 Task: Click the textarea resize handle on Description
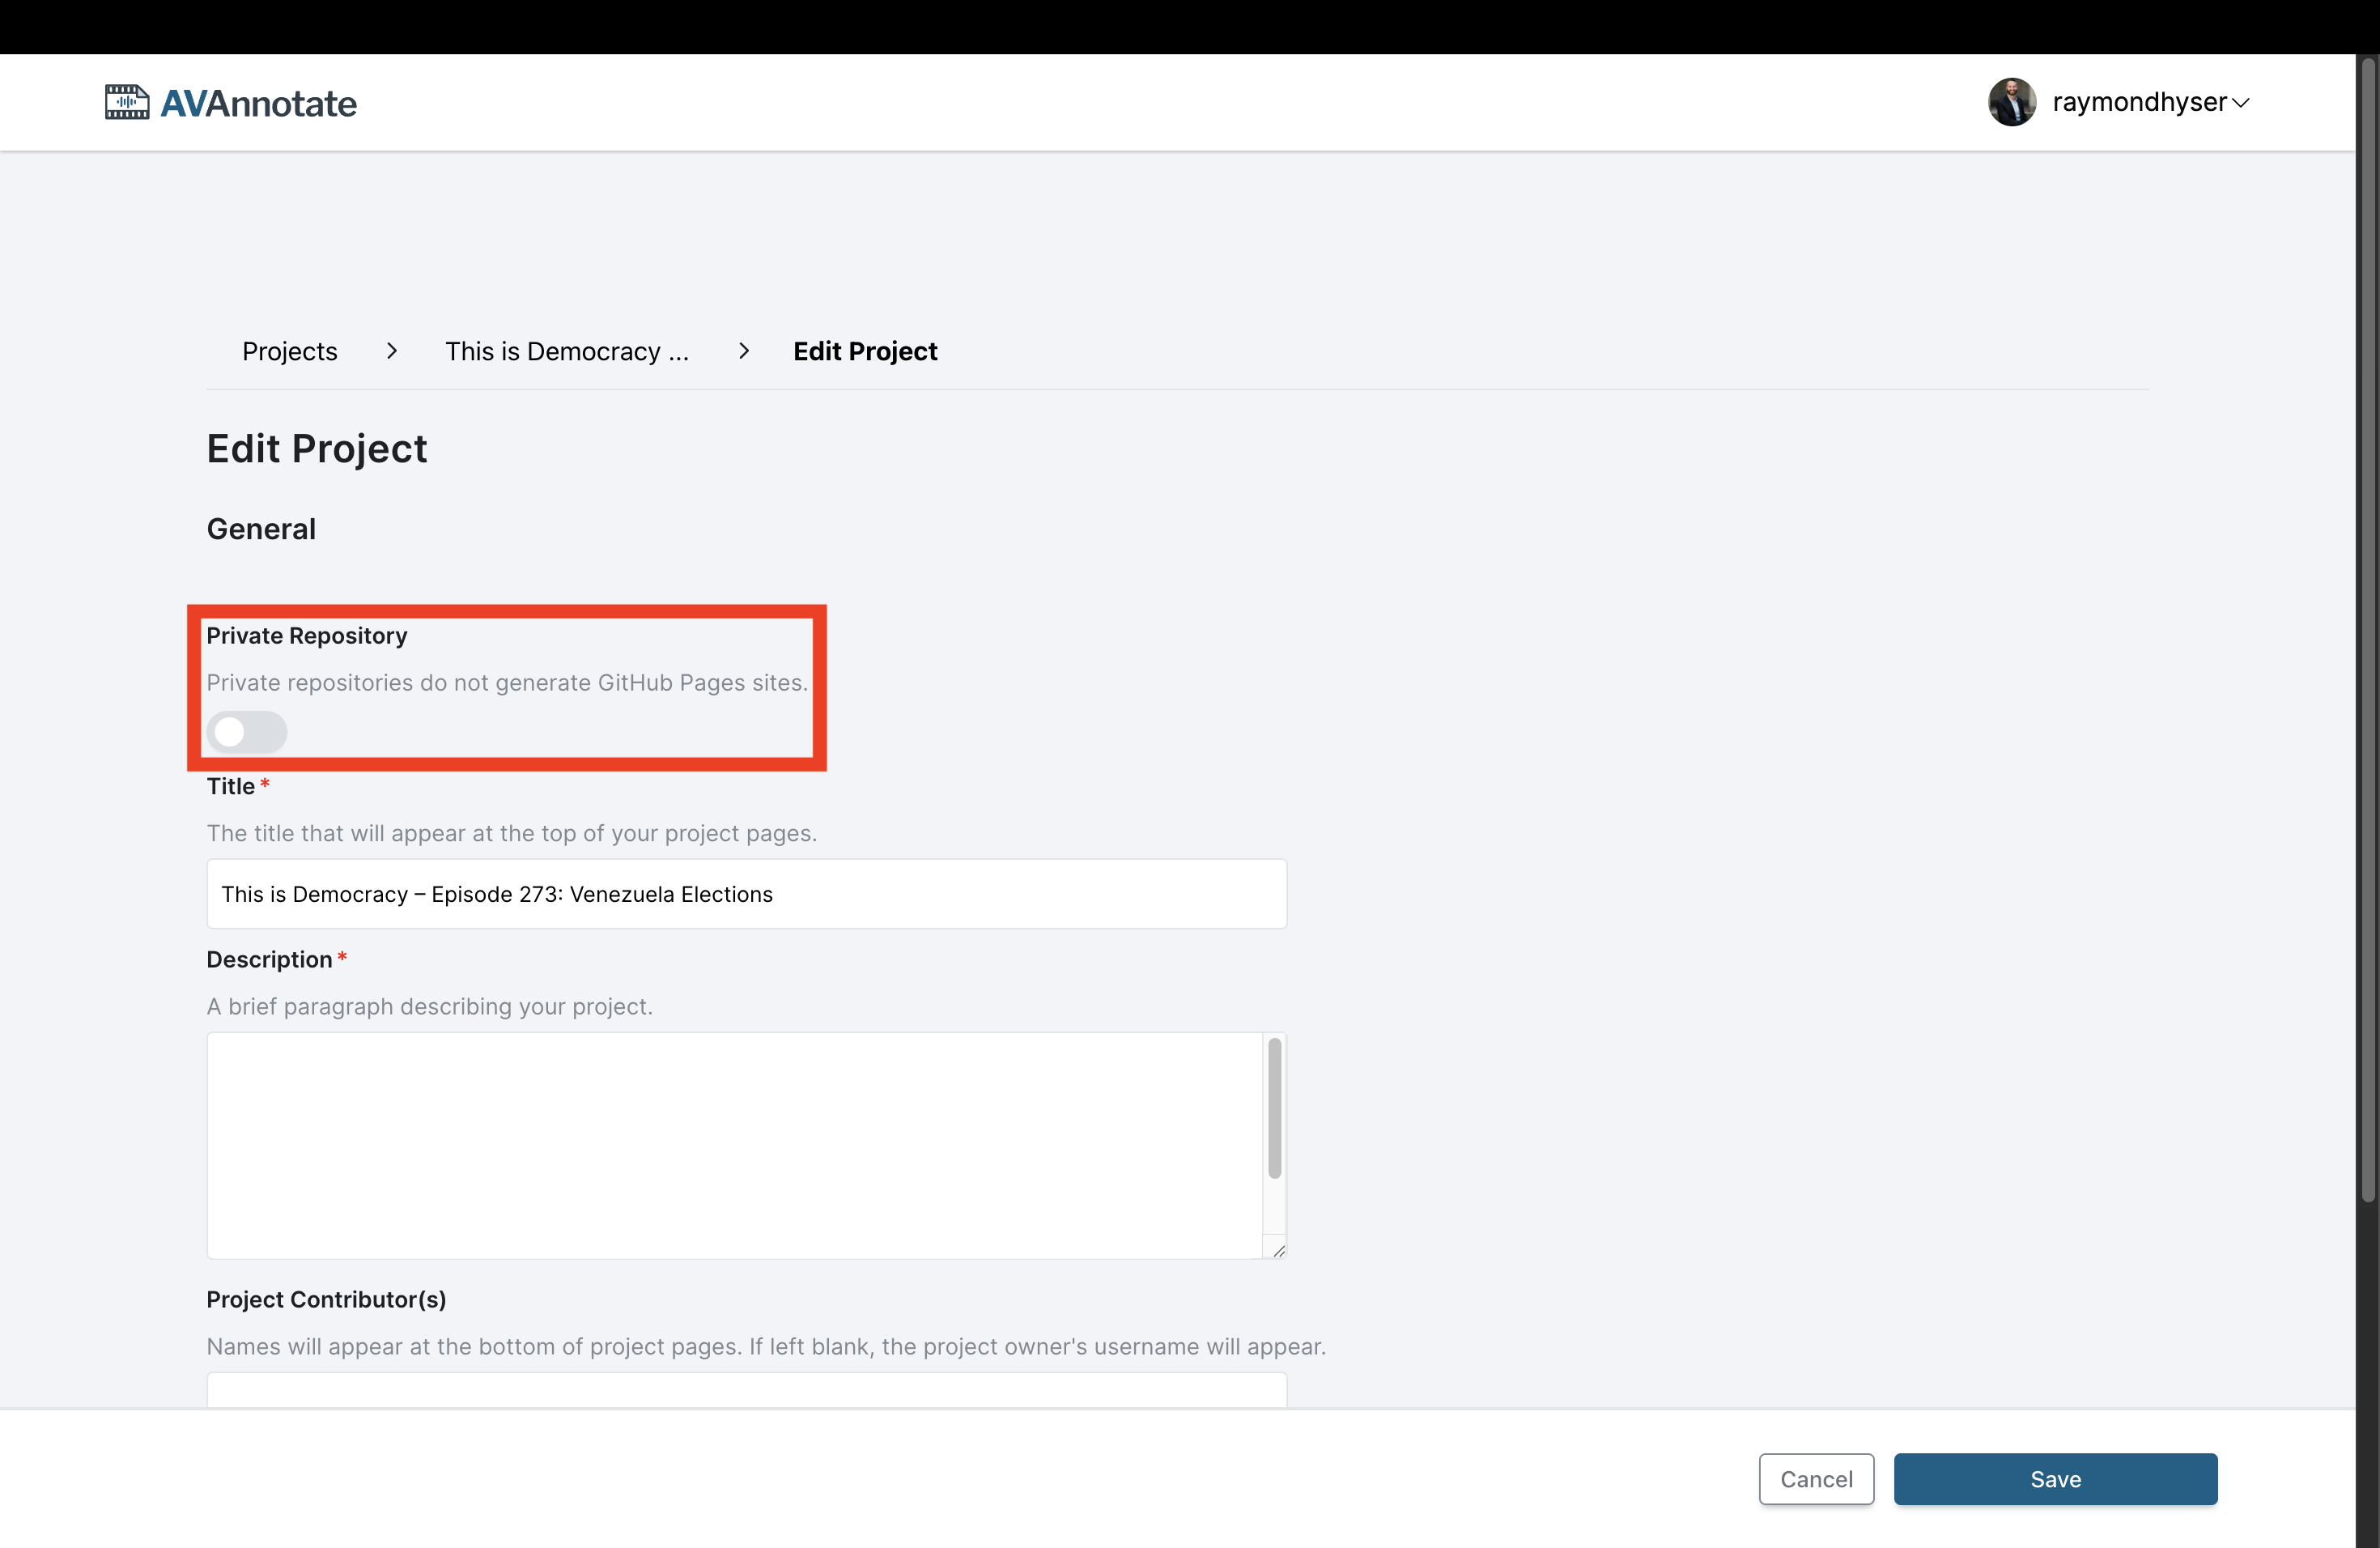tap(1277, 1250)
